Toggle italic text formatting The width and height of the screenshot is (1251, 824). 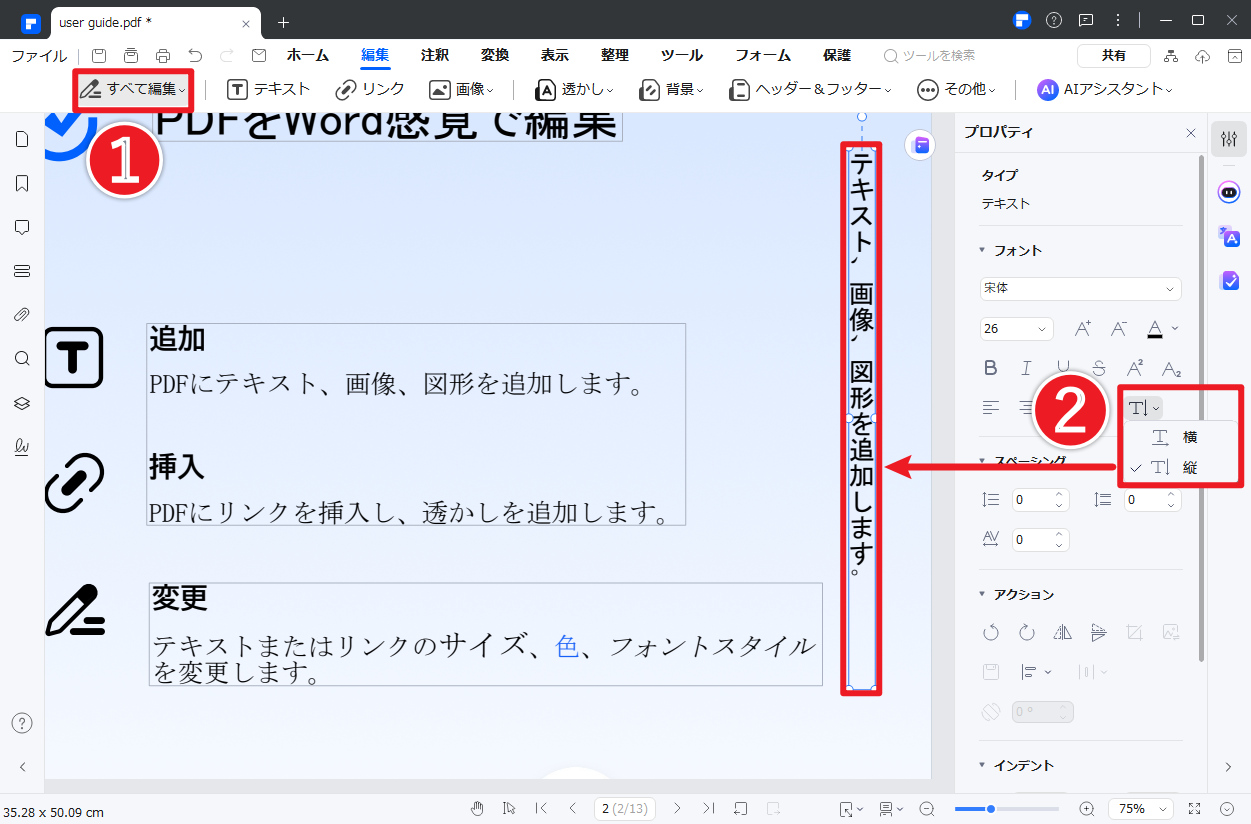[x=1026, y=368]
